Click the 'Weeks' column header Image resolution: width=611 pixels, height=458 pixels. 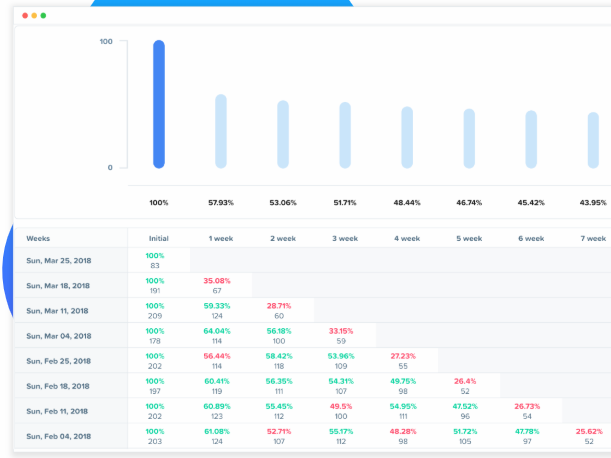39,239
